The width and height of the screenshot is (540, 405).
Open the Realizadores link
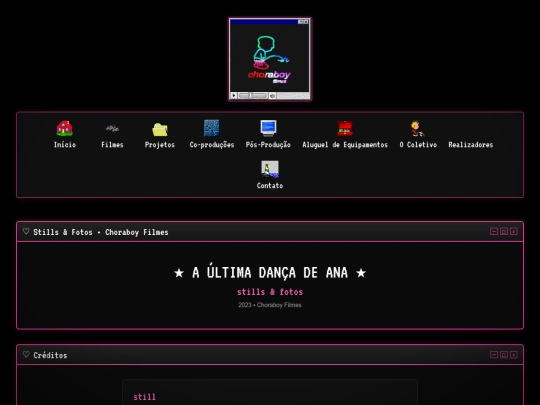470,145
